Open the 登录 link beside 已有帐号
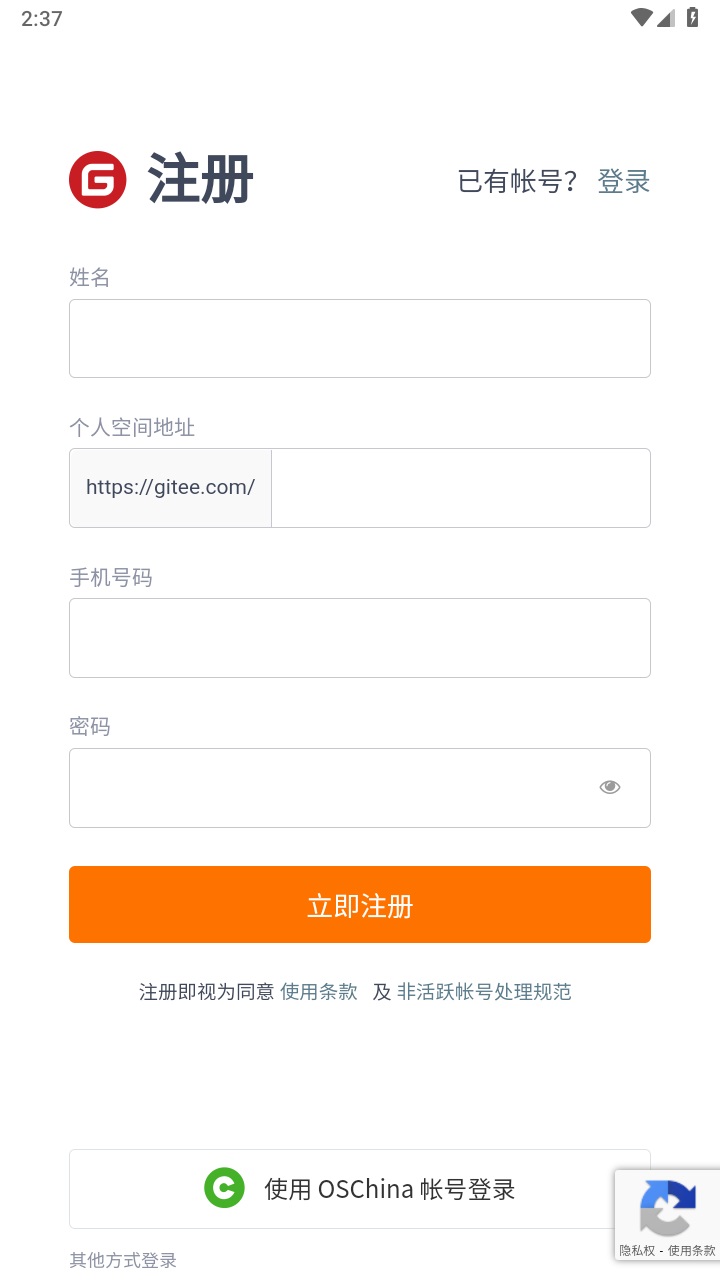The height and width of the screenshot is (1280, 720). point(624,181)
